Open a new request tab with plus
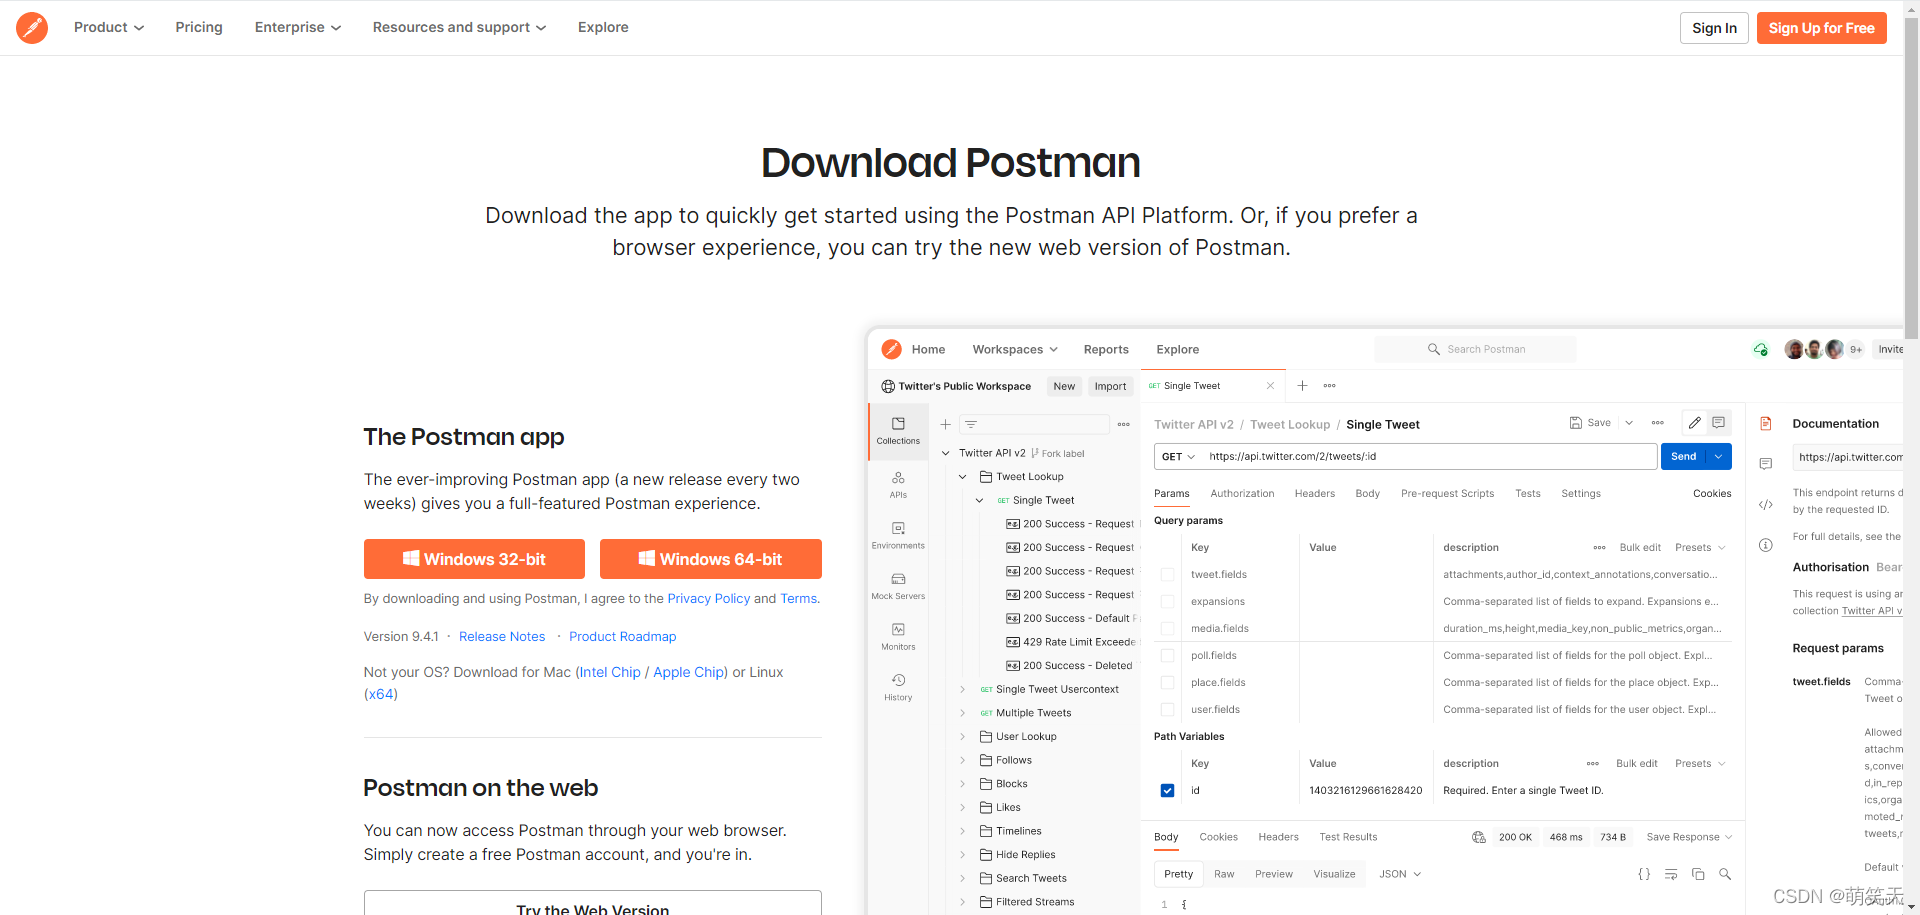 click(x=1302, y=386)
